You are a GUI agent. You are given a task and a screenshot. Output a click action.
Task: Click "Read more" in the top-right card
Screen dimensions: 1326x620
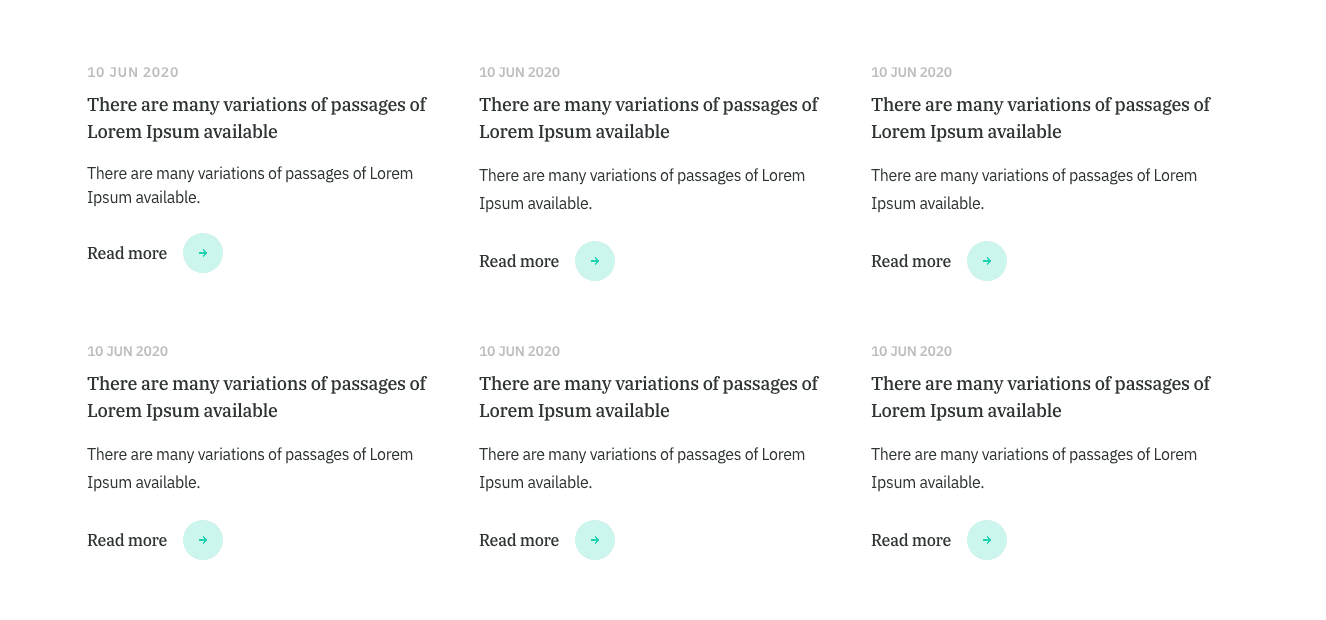click(911, 261)
